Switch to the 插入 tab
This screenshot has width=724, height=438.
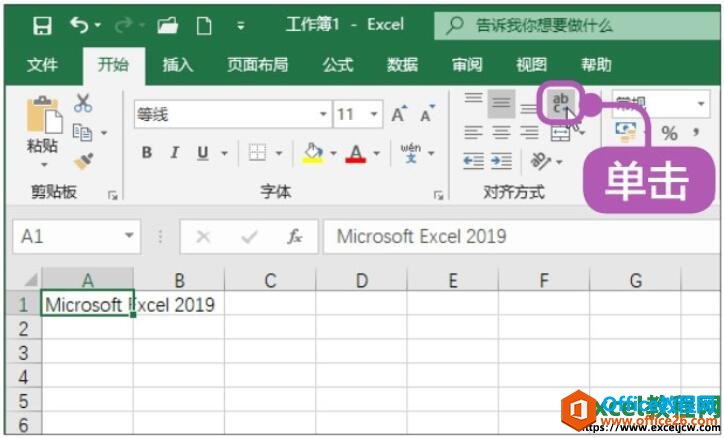point(178,65)
